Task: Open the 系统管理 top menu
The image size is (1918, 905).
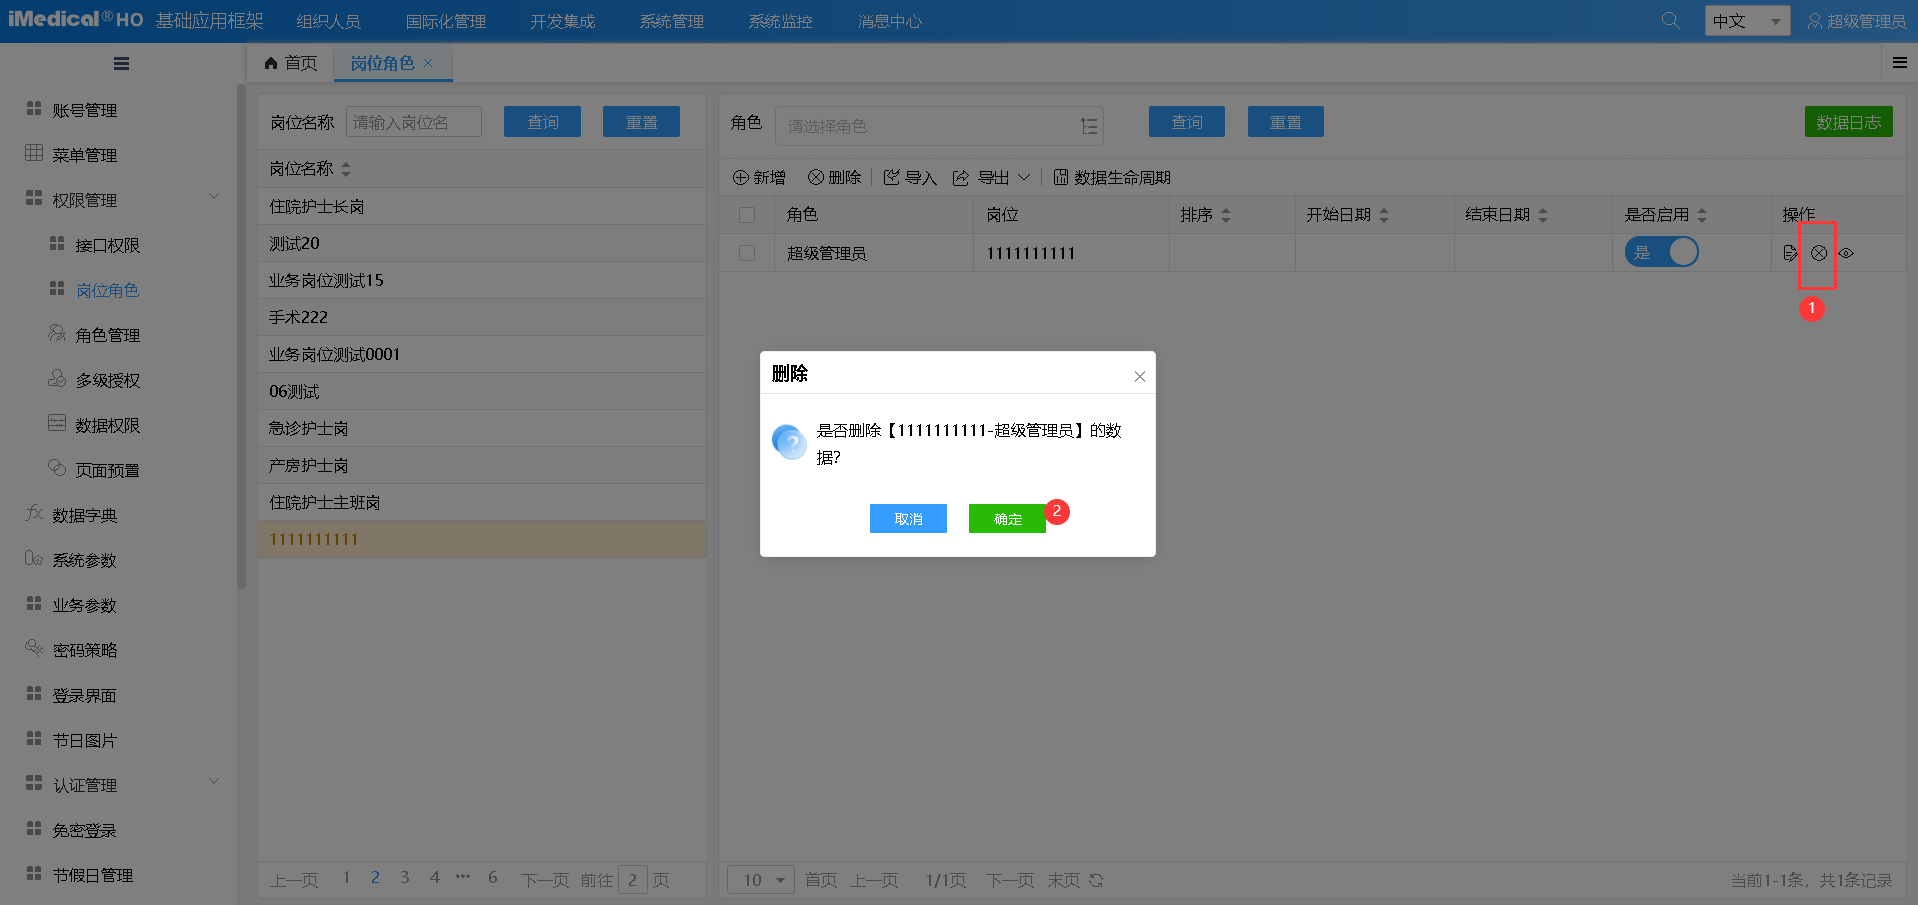Action: tap(671, 21)
